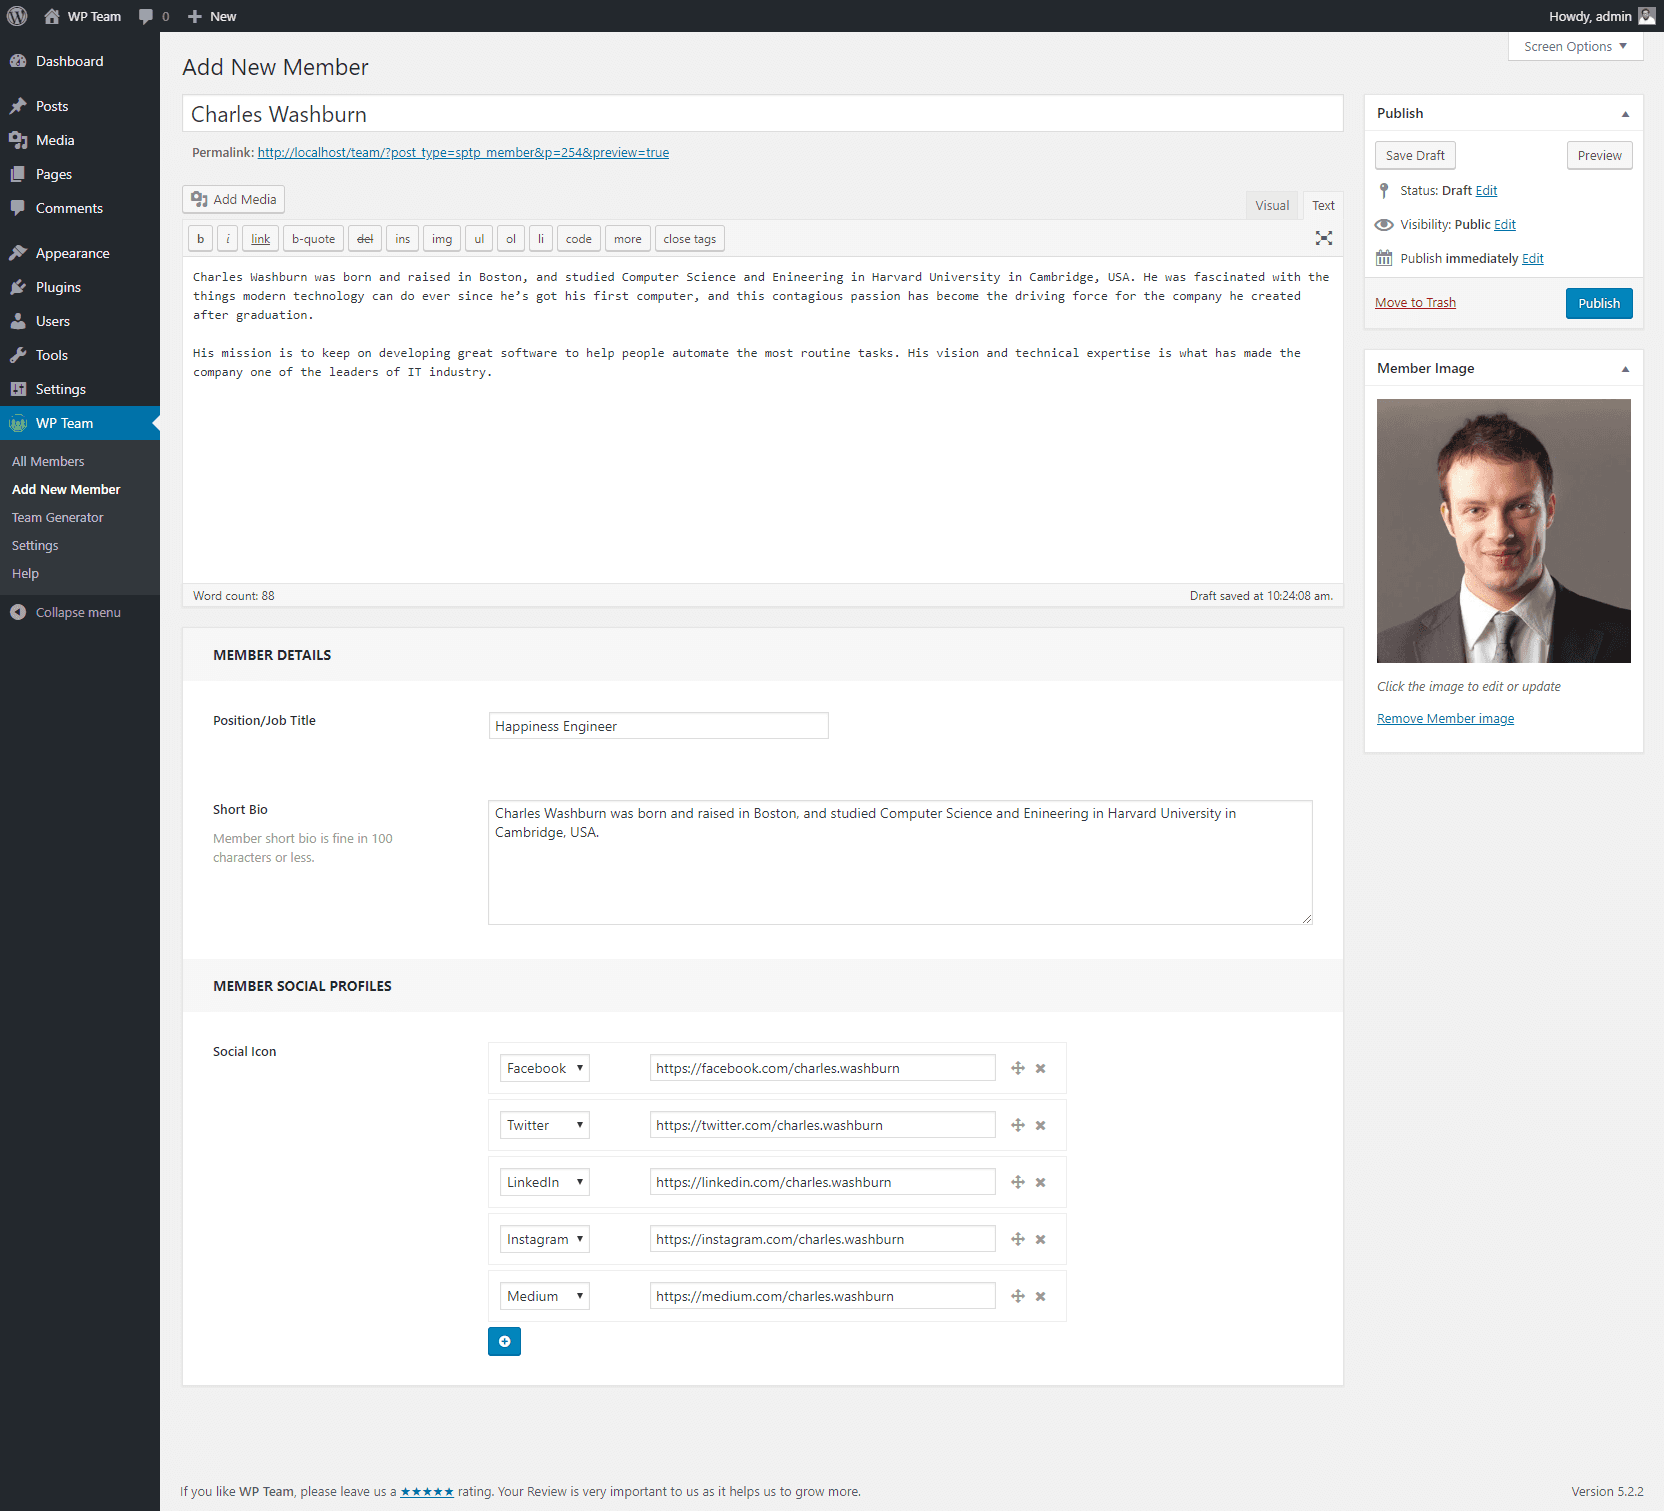Click the move handle on Facebook row

1018,1068
